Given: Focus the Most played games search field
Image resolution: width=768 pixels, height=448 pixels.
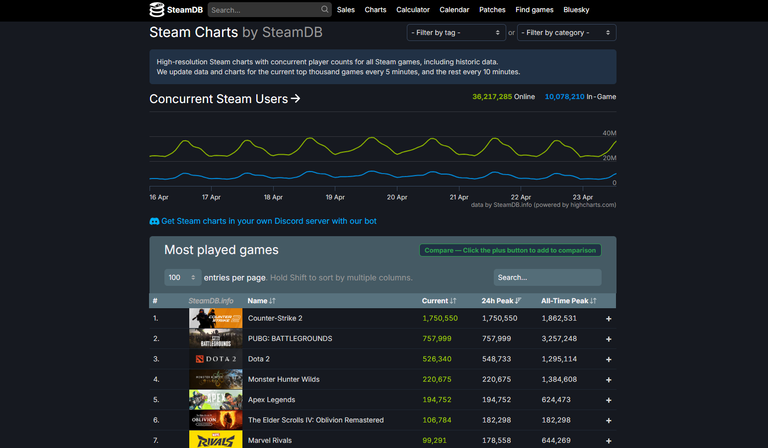Looking at the screenshot, I should tap(548, 278).
